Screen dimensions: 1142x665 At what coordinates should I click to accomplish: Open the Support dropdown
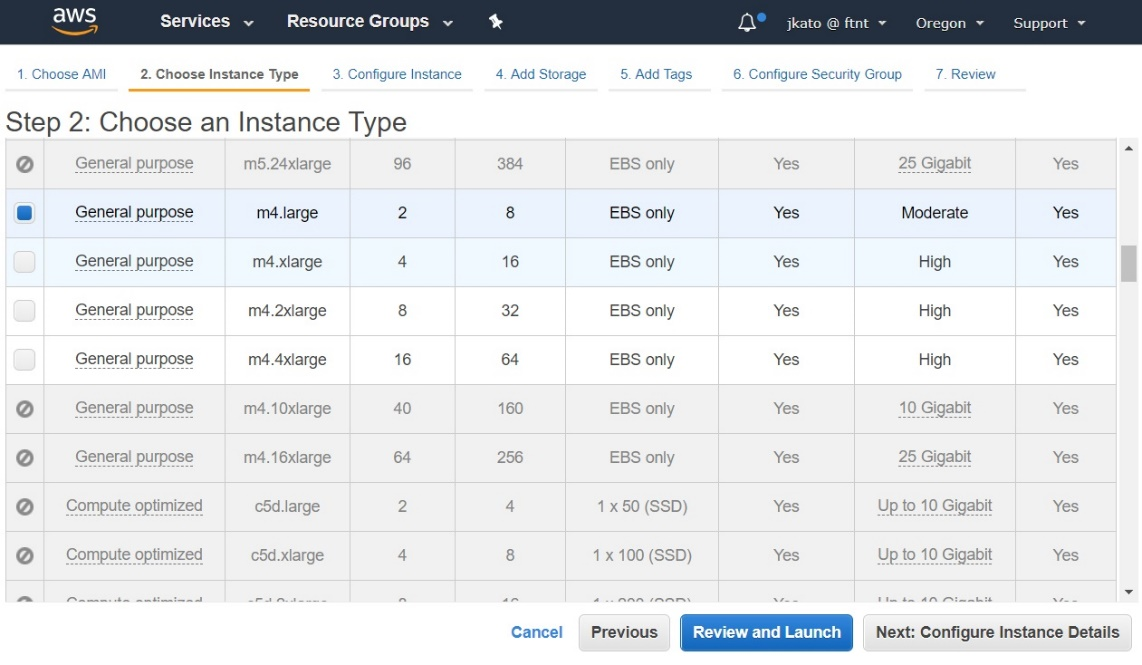[1047, 22]
